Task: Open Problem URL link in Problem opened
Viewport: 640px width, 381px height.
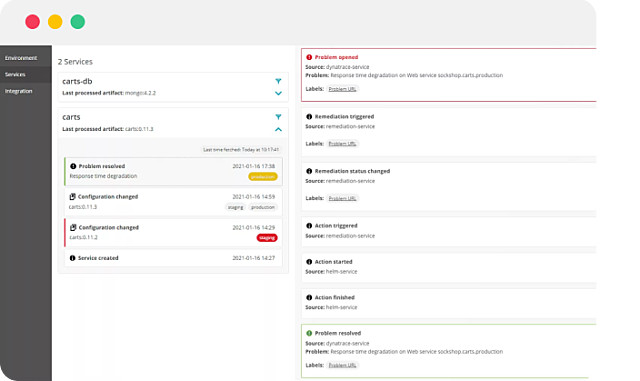Action: (342, 89)
